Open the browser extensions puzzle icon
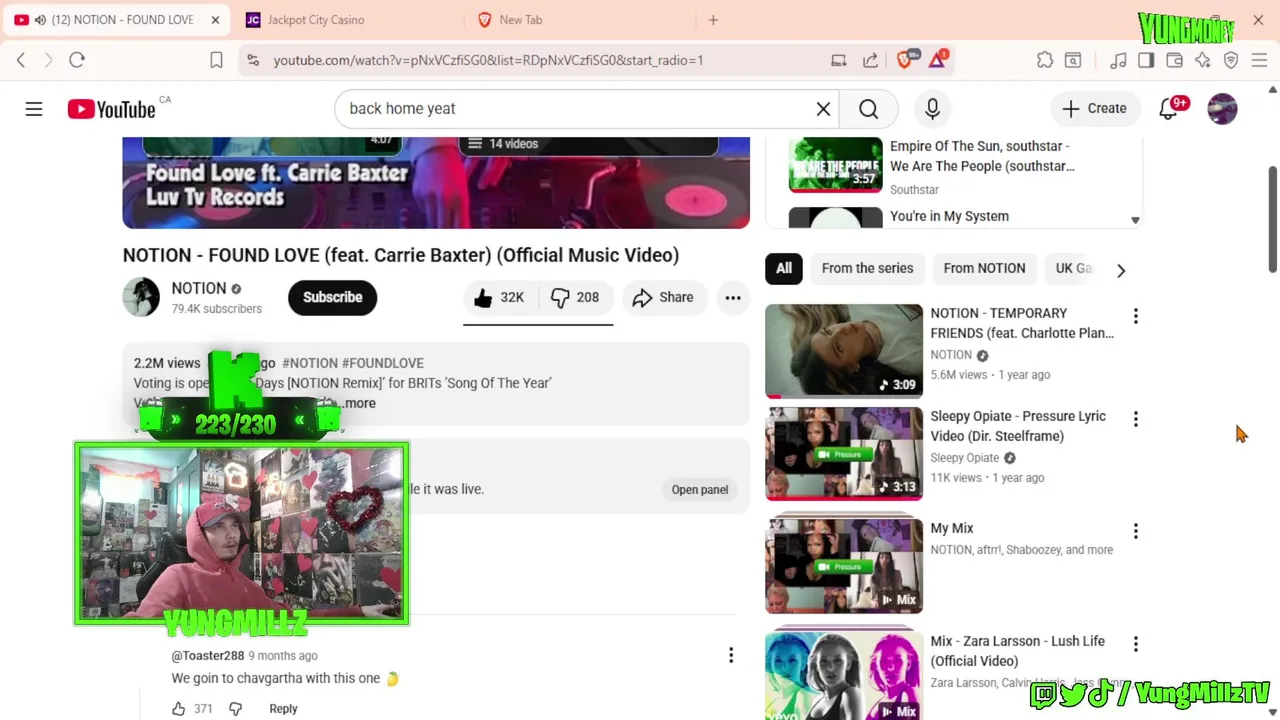 pyautogui.click(x=1045, y=60)
